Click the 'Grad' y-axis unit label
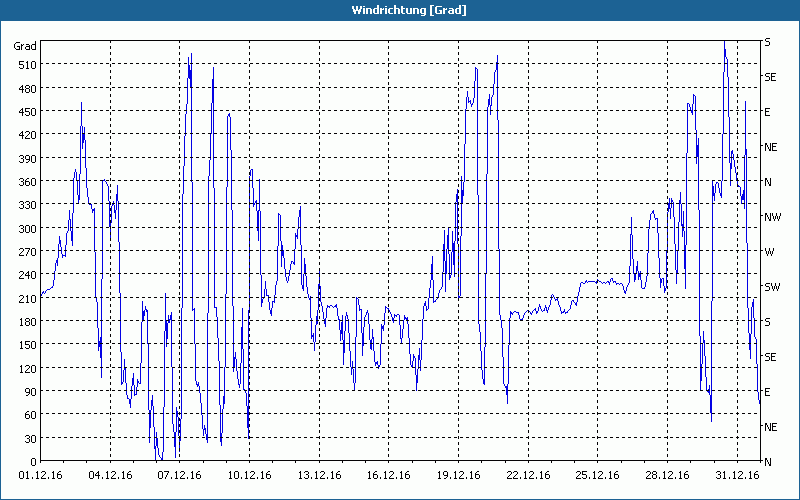Viewport: 800px width, 500px height. 25,46
